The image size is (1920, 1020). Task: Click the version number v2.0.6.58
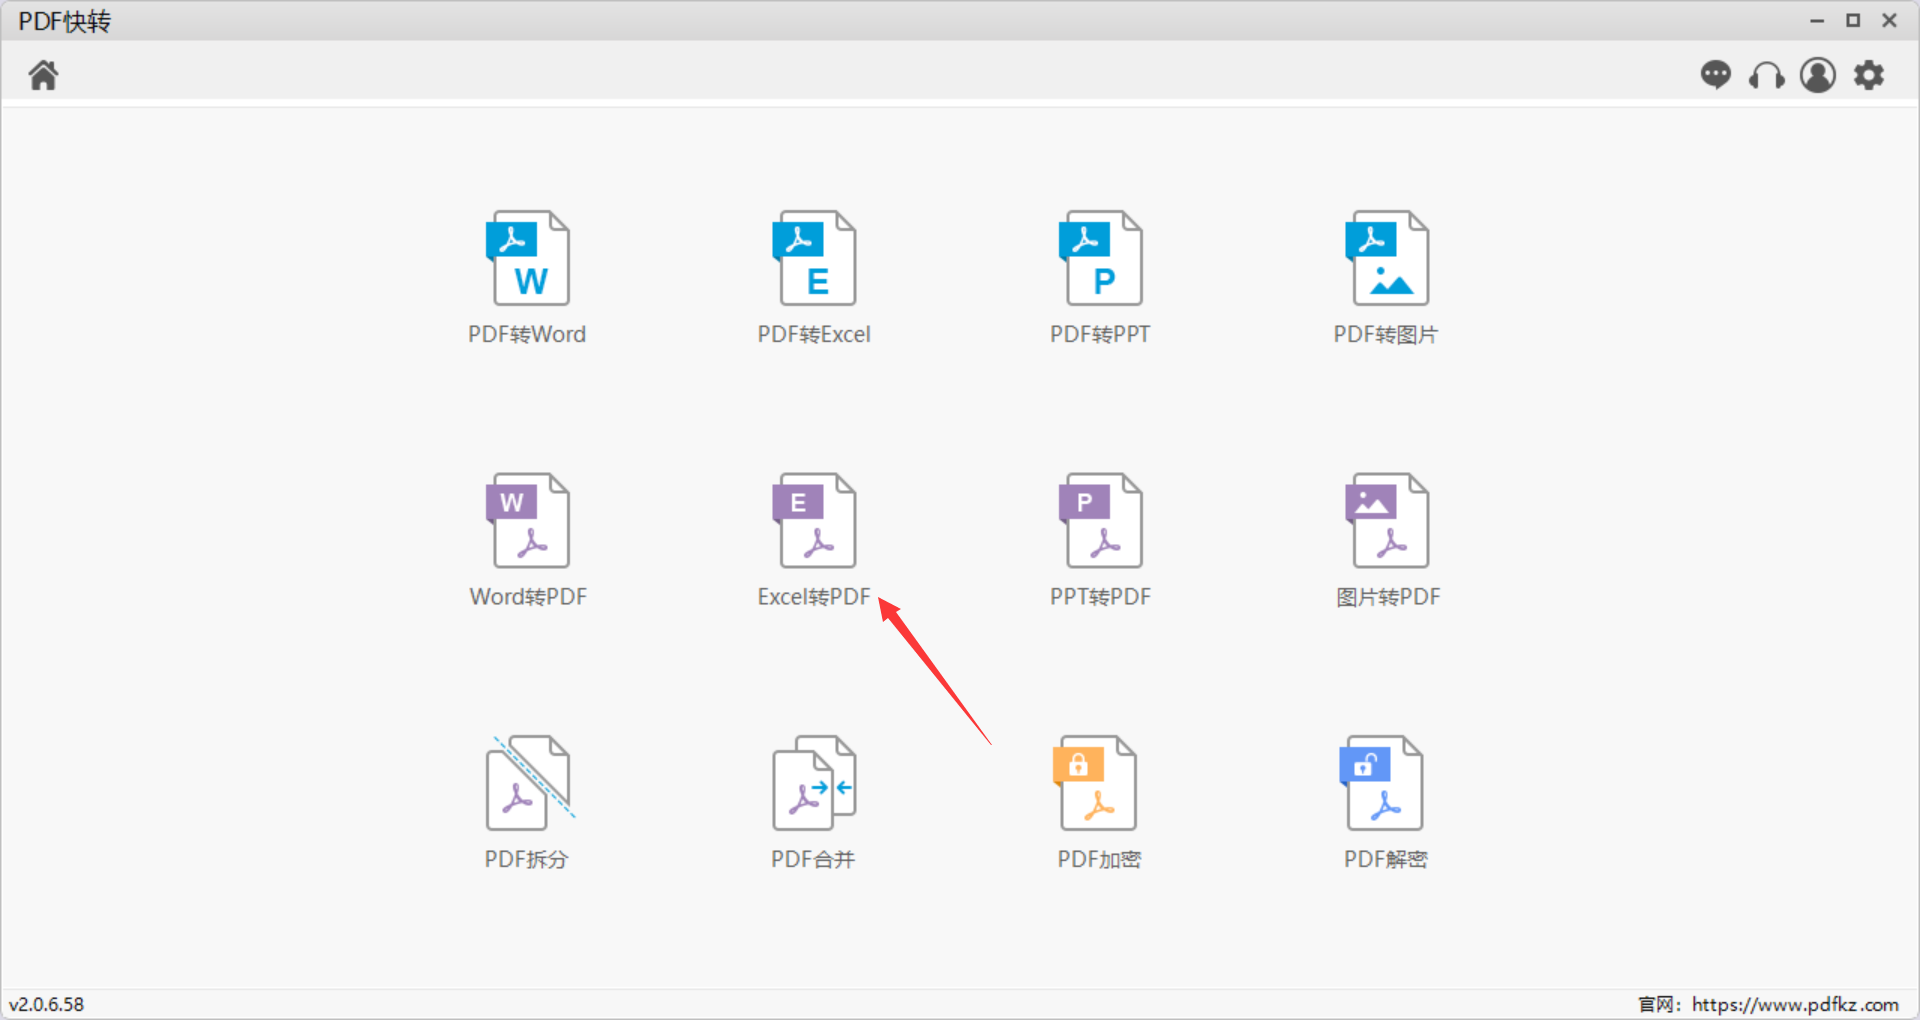click(49, 1004)
